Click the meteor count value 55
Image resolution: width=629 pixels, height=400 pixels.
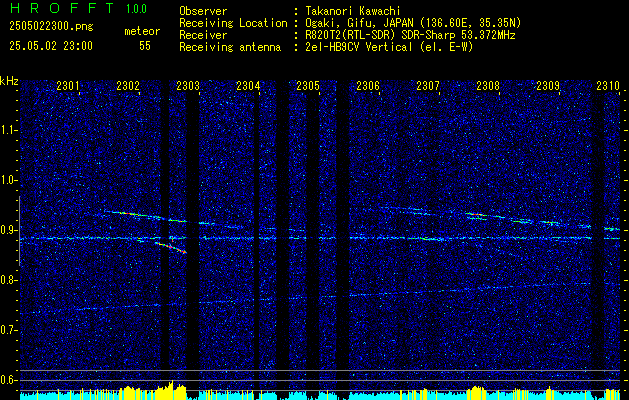(x=145, y=46)
